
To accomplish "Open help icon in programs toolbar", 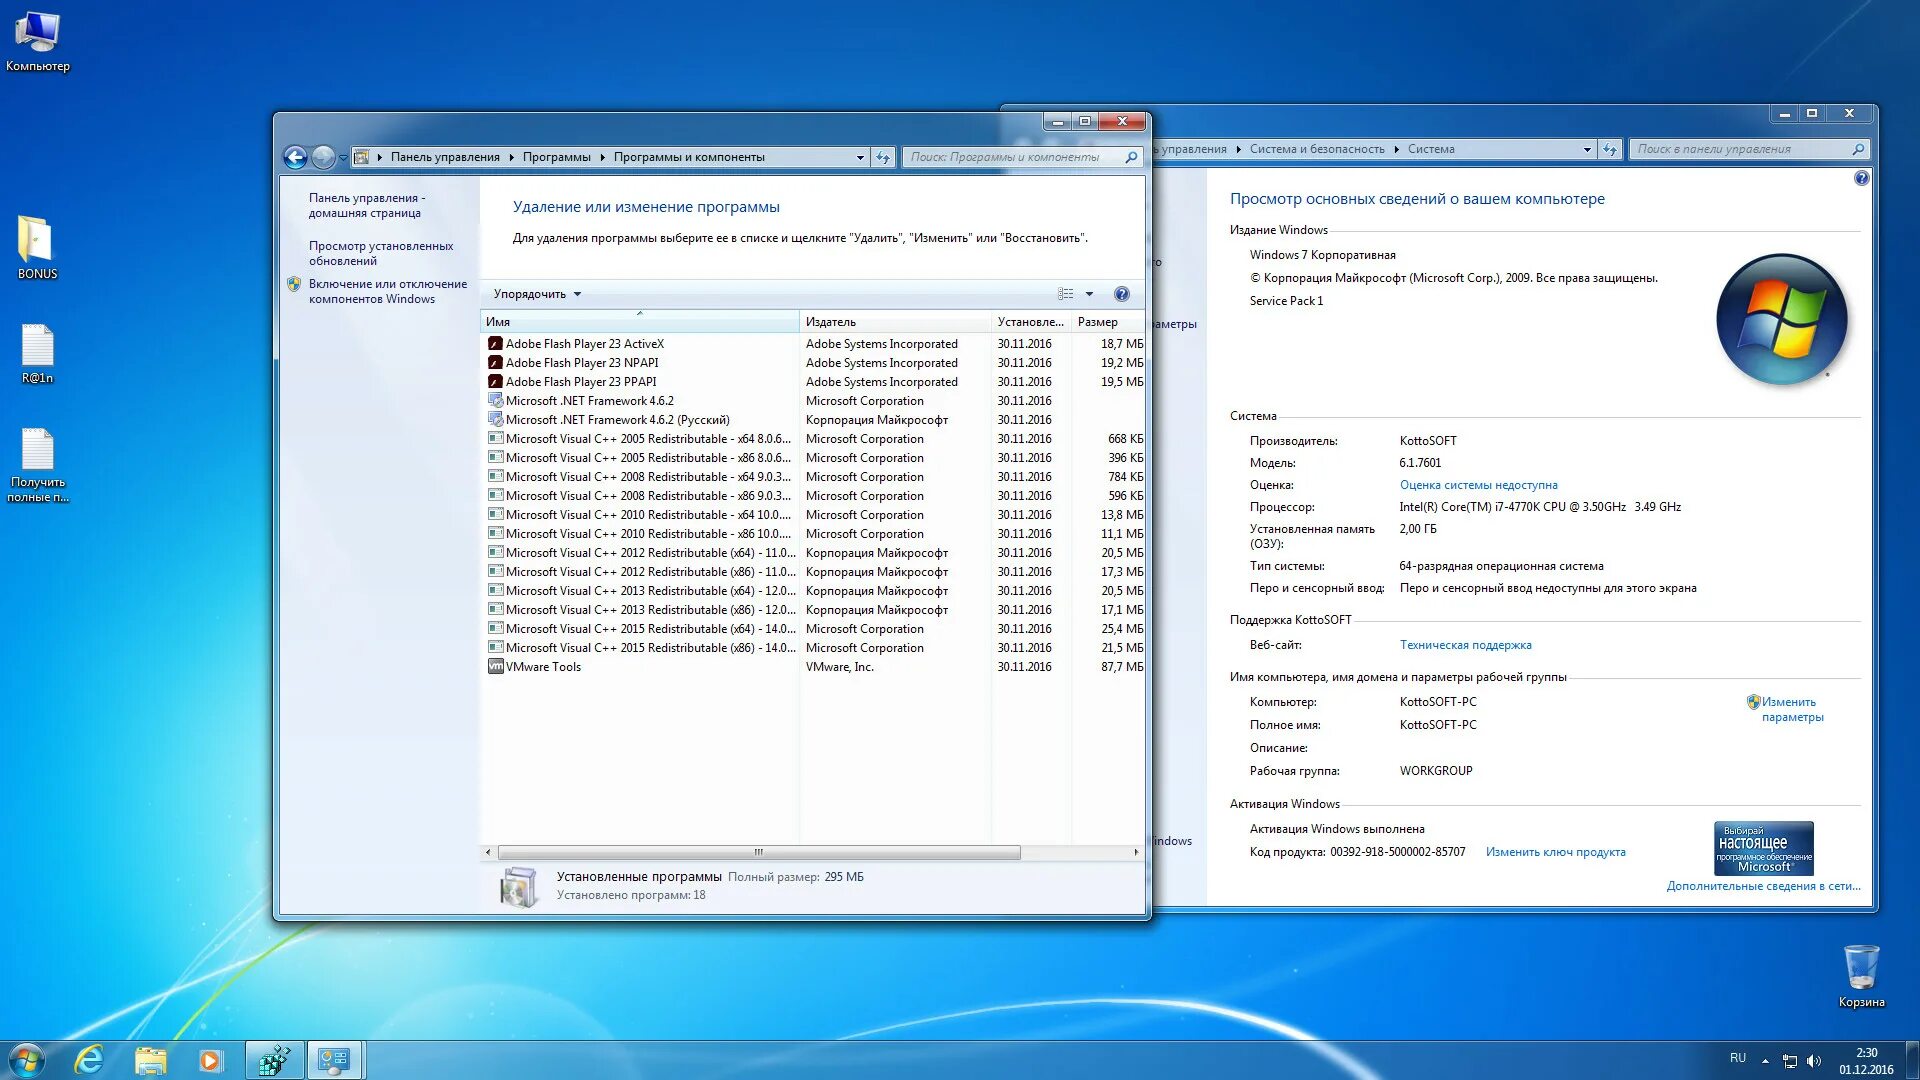I will coord(1121,294).
